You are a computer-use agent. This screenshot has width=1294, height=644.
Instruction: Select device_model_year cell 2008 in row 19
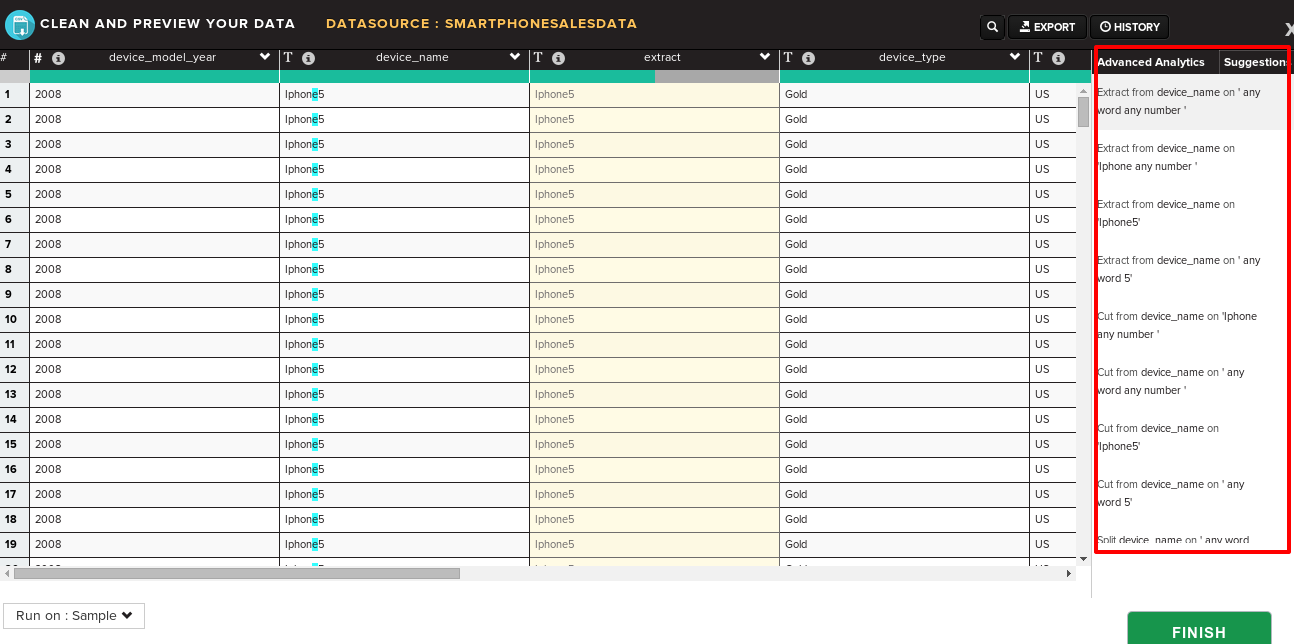(155, 544)
